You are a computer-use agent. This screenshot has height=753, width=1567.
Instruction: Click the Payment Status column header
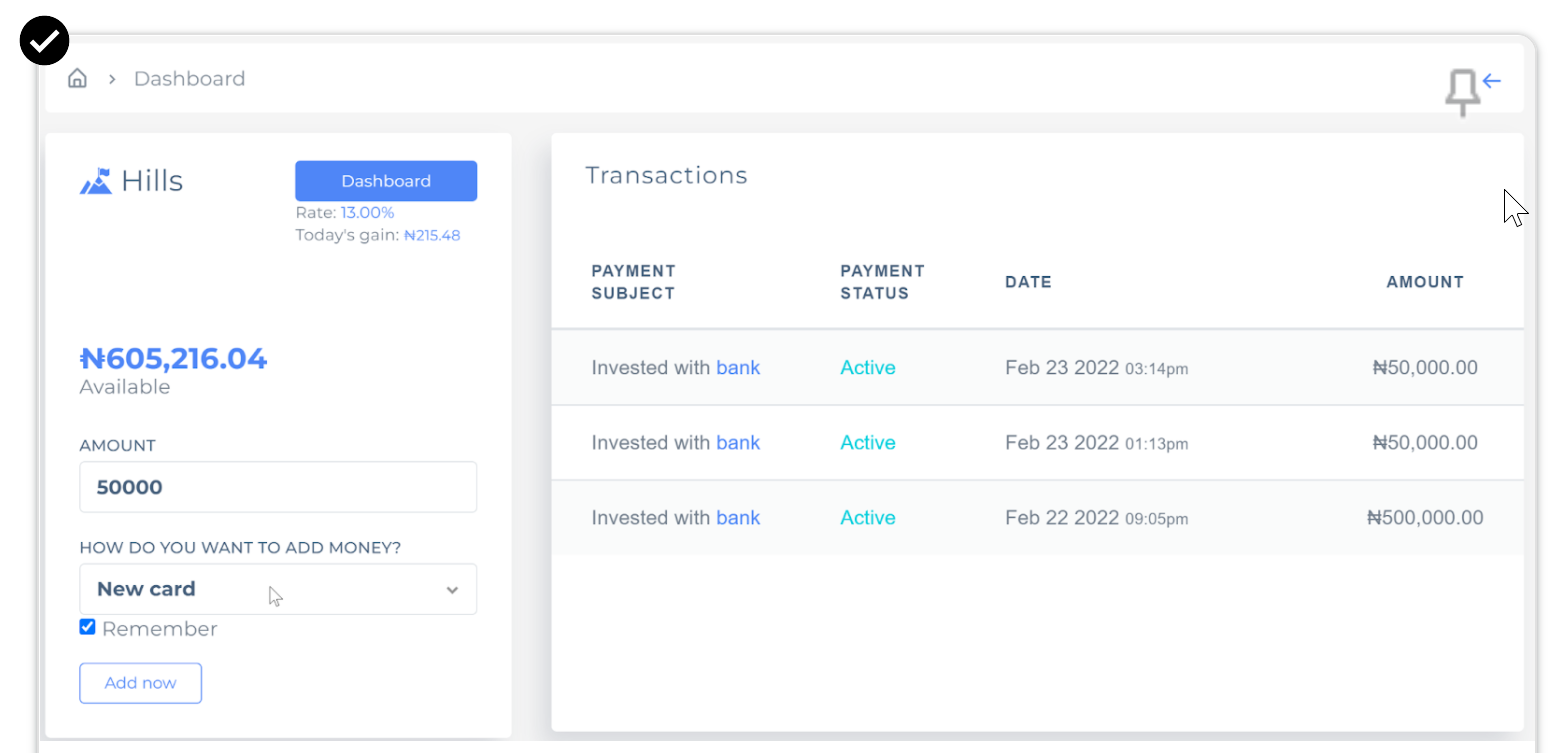882,282
